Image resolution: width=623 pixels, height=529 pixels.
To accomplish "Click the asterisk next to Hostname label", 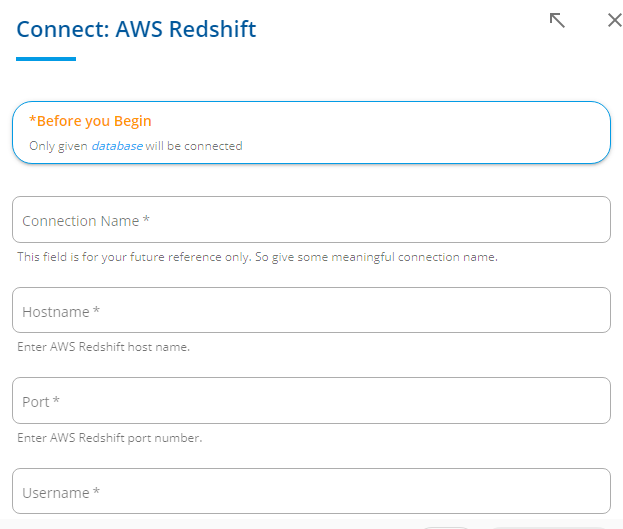I will point(96,310).
